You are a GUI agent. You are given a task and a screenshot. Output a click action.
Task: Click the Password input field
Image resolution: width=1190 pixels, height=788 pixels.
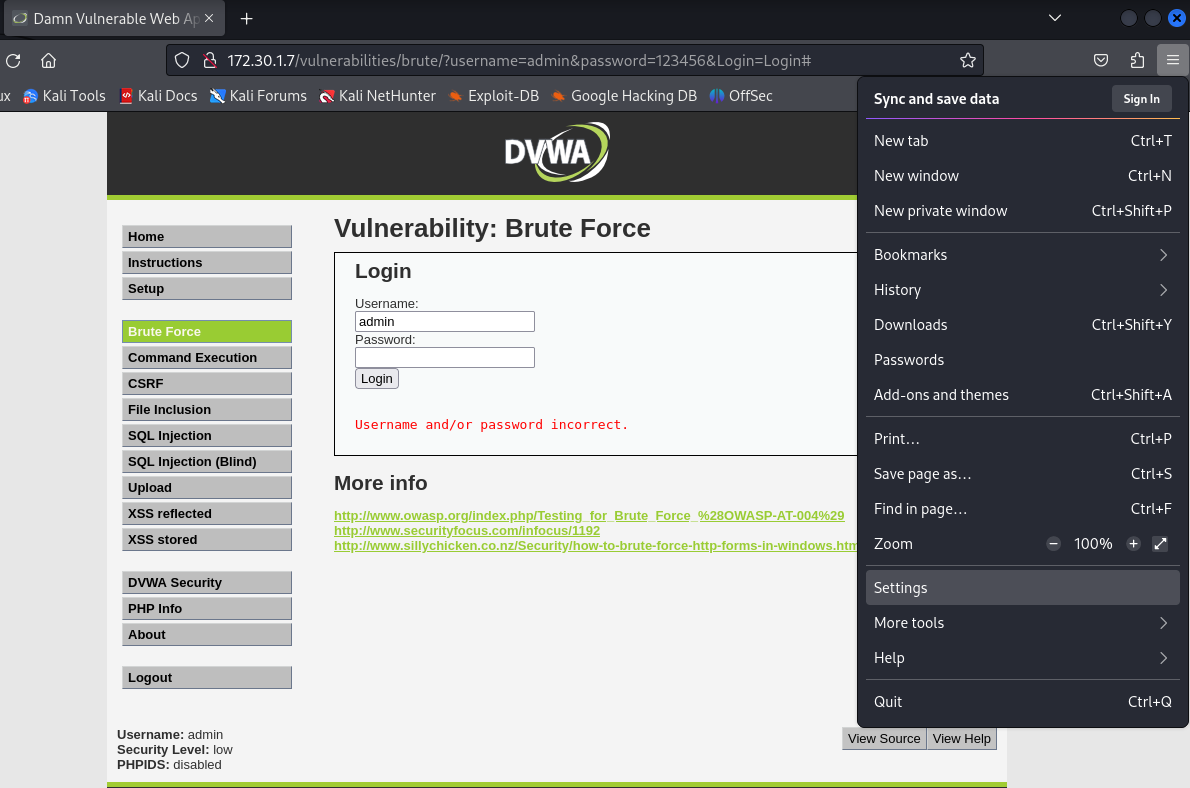coord(445,357)
